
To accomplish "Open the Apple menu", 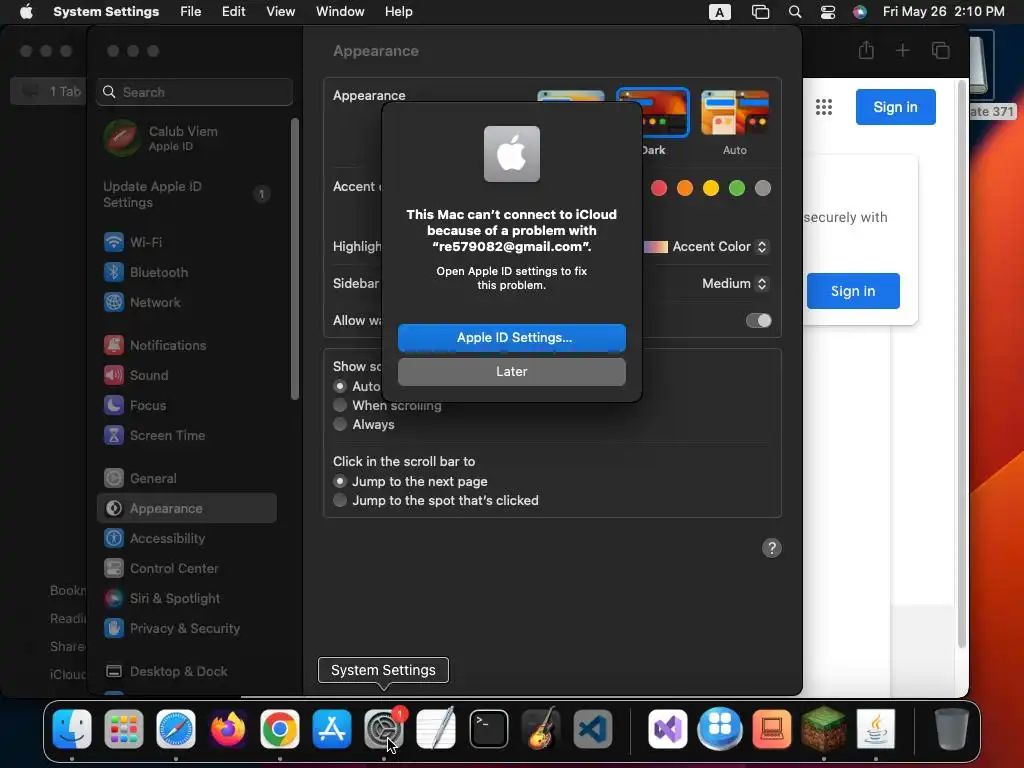I will [26, 12].
